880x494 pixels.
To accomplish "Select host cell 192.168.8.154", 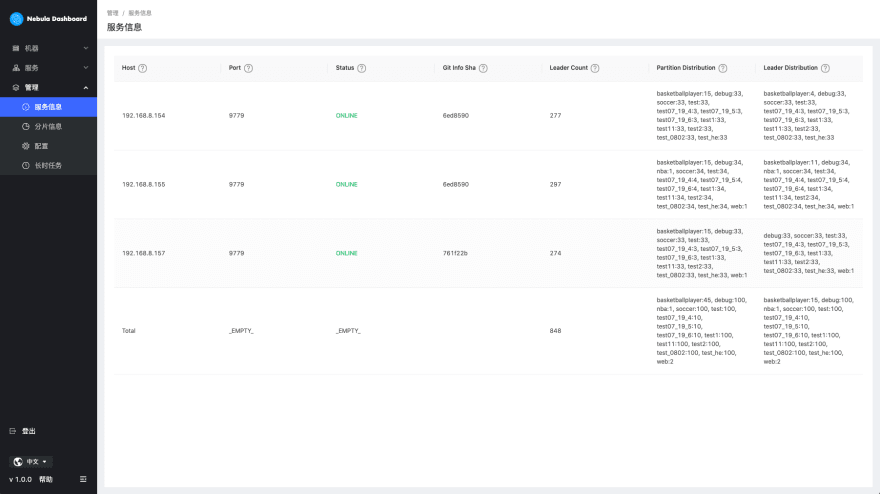I will 144,116.
